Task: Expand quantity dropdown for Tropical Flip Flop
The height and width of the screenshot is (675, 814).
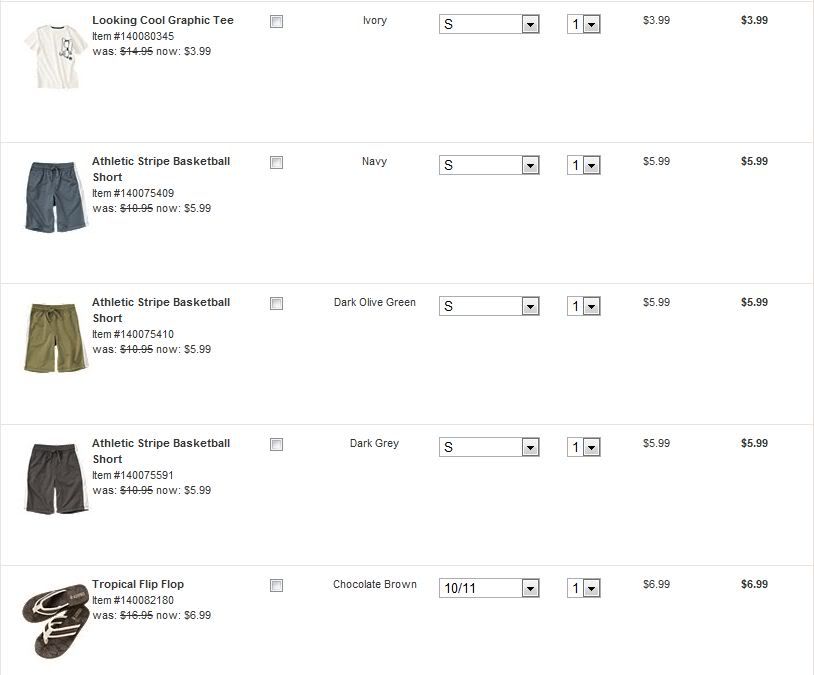Action: pos(583,588)
